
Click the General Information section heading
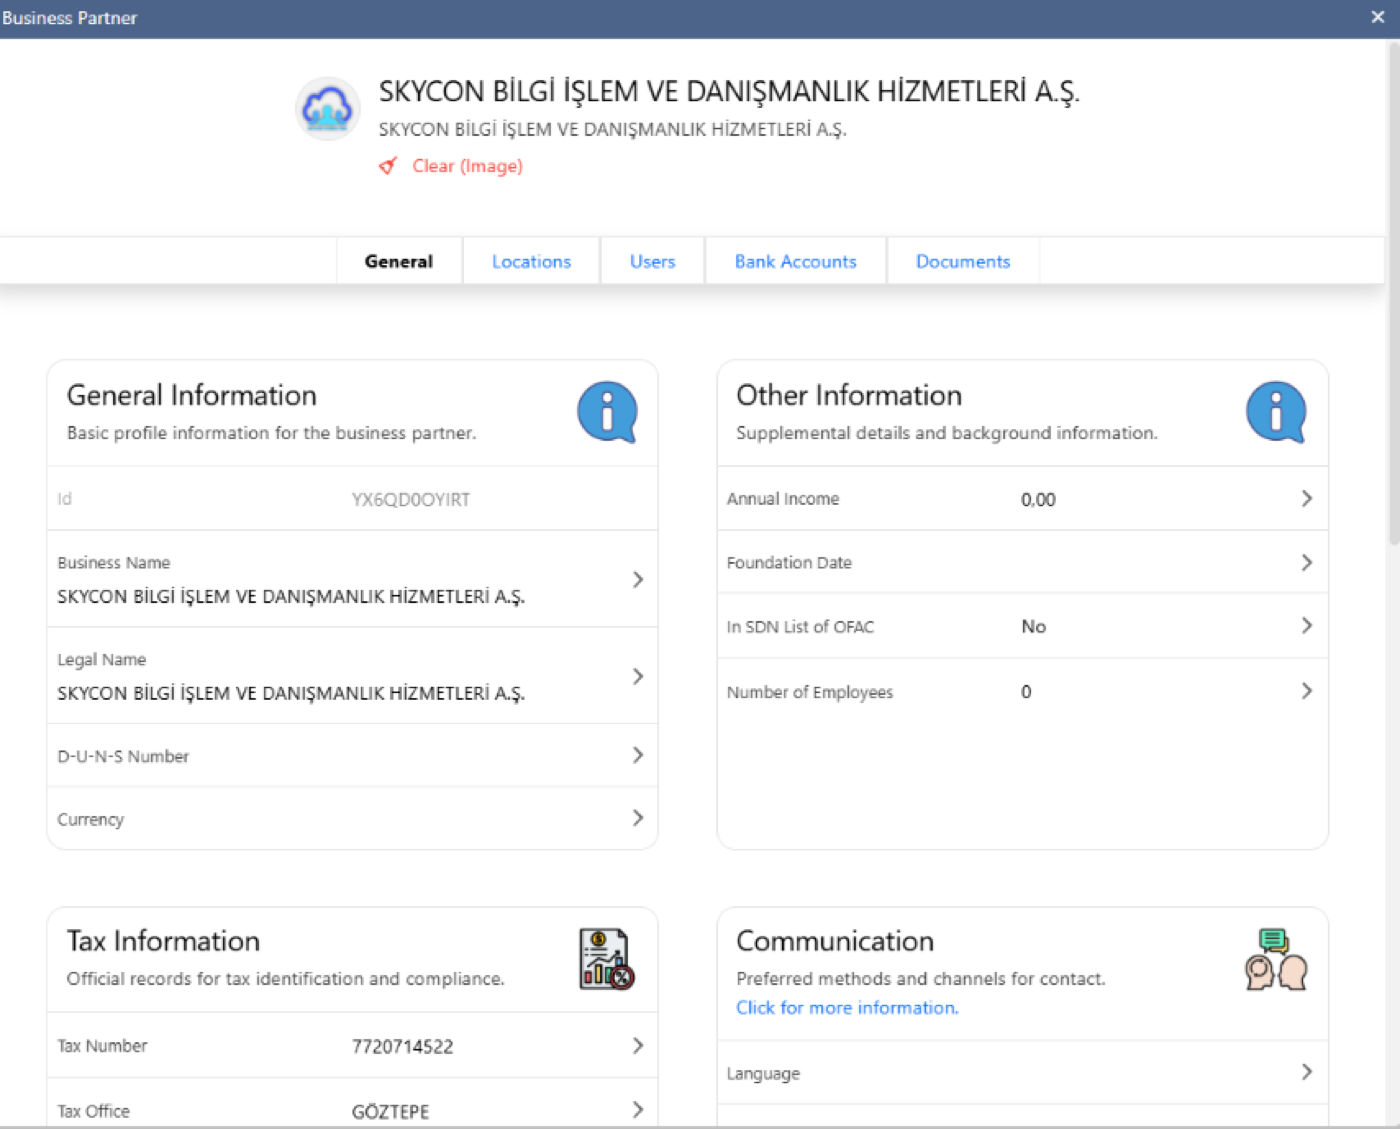[x=192, y=396]
